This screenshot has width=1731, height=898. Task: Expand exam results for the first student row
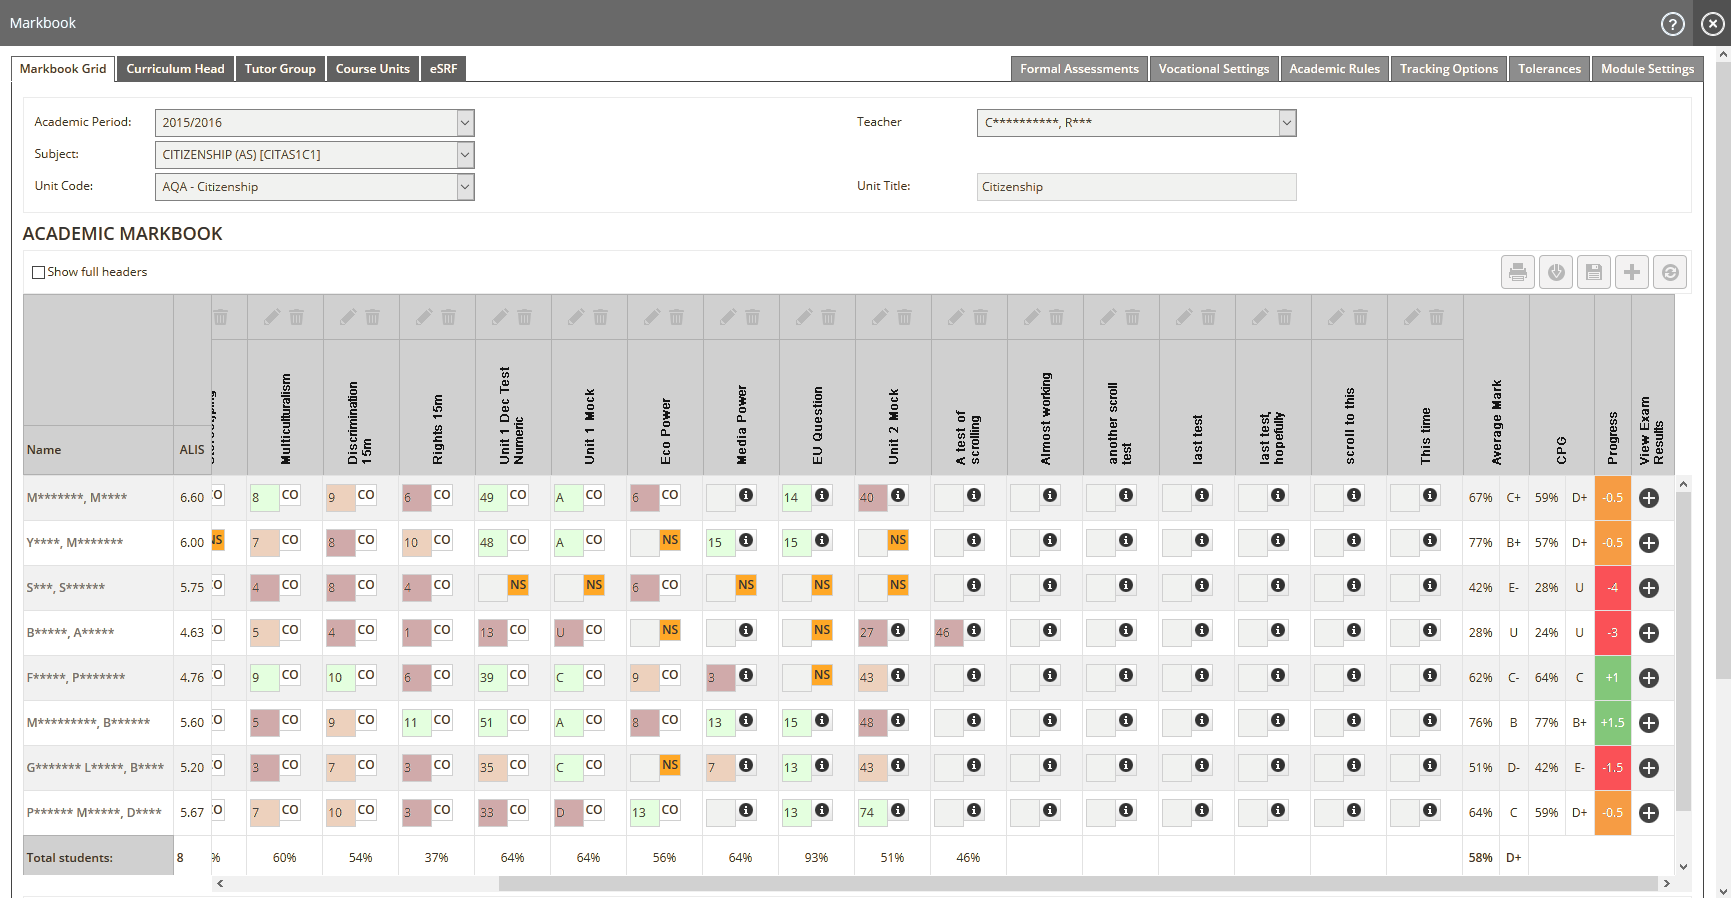pyautogui.click(x=1649, y=498)
